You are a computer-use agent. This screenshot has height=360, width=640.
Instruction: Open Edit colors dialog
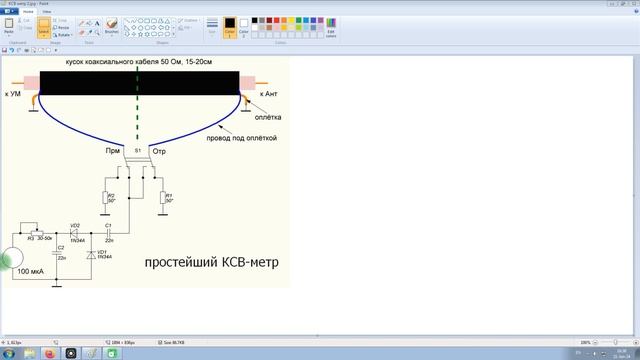(x=331, y=28)
